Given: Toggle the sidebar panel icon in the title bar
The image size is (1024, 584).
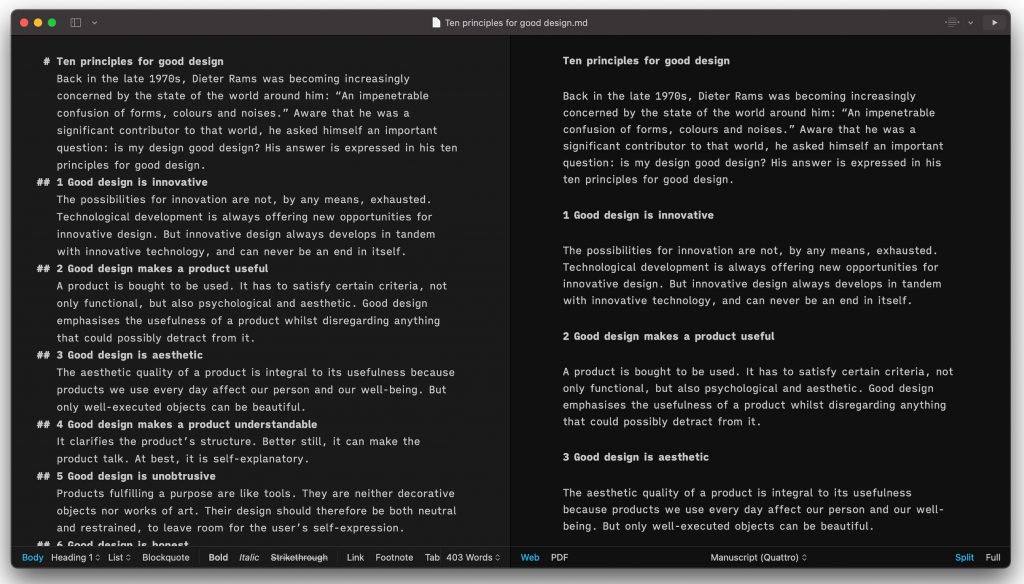Looking at the screenshot, I should [x=76, y=23].
